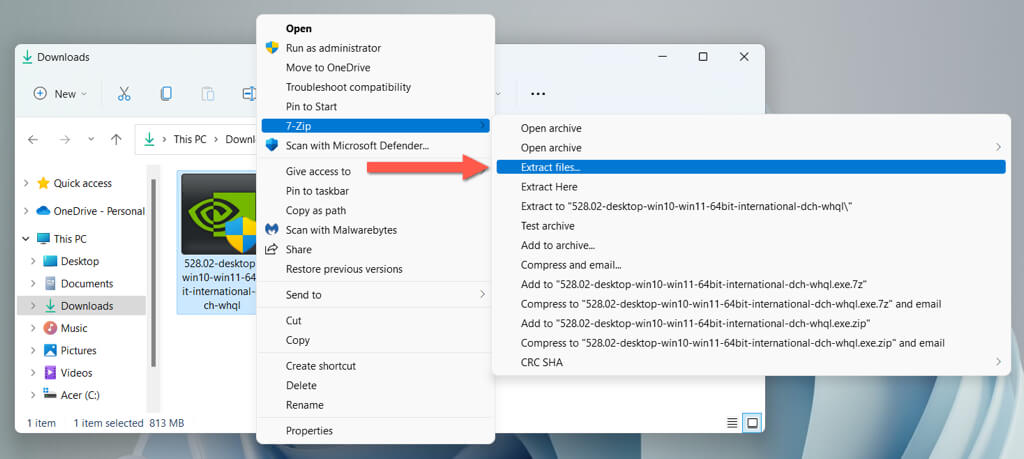Click the administrator shield icon
The height and width of the screenshot is (459, 1024).
click(x=272, y=48)
